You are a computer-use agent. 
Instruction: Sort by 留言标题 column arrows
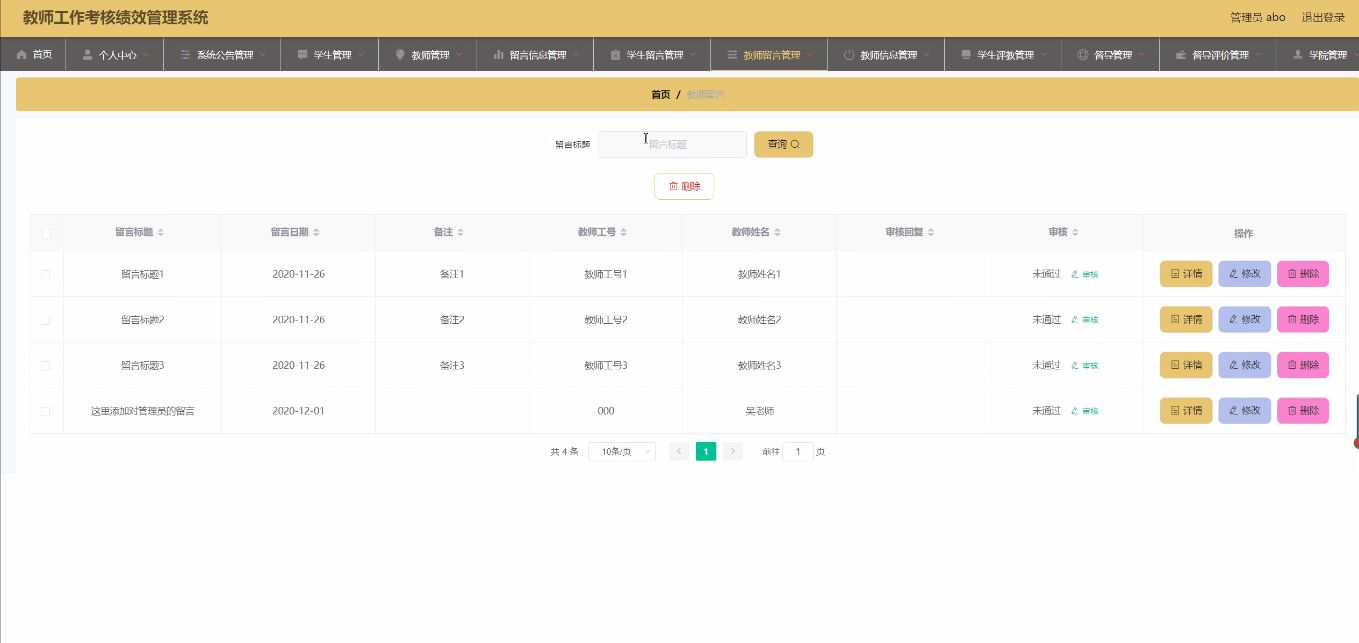pyautogui.click(x=160, y=232)
